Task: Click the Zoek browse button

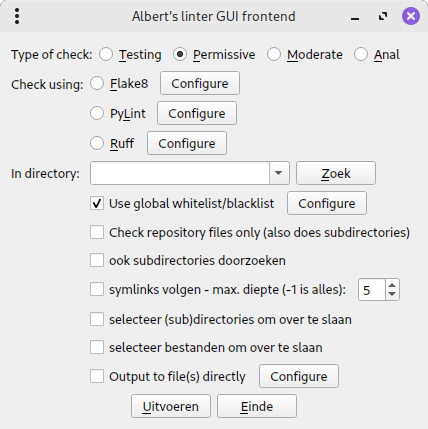Action: pos(336,173)
